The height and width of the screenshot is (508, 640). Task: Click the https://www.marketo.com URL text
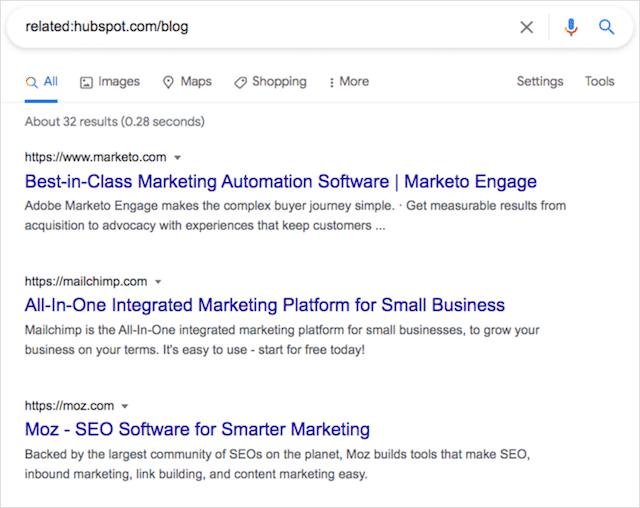click(x=95, y=158)
